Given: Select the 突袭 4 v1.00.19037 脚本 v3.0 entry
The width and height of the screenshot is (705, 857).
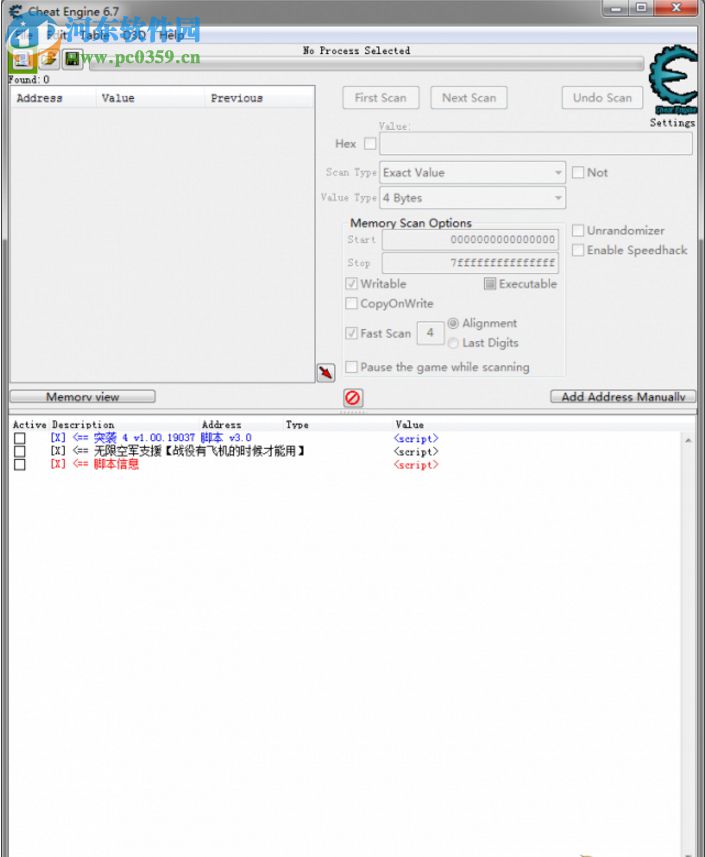Looking at the screenshot, I should (x=150, y=438).
